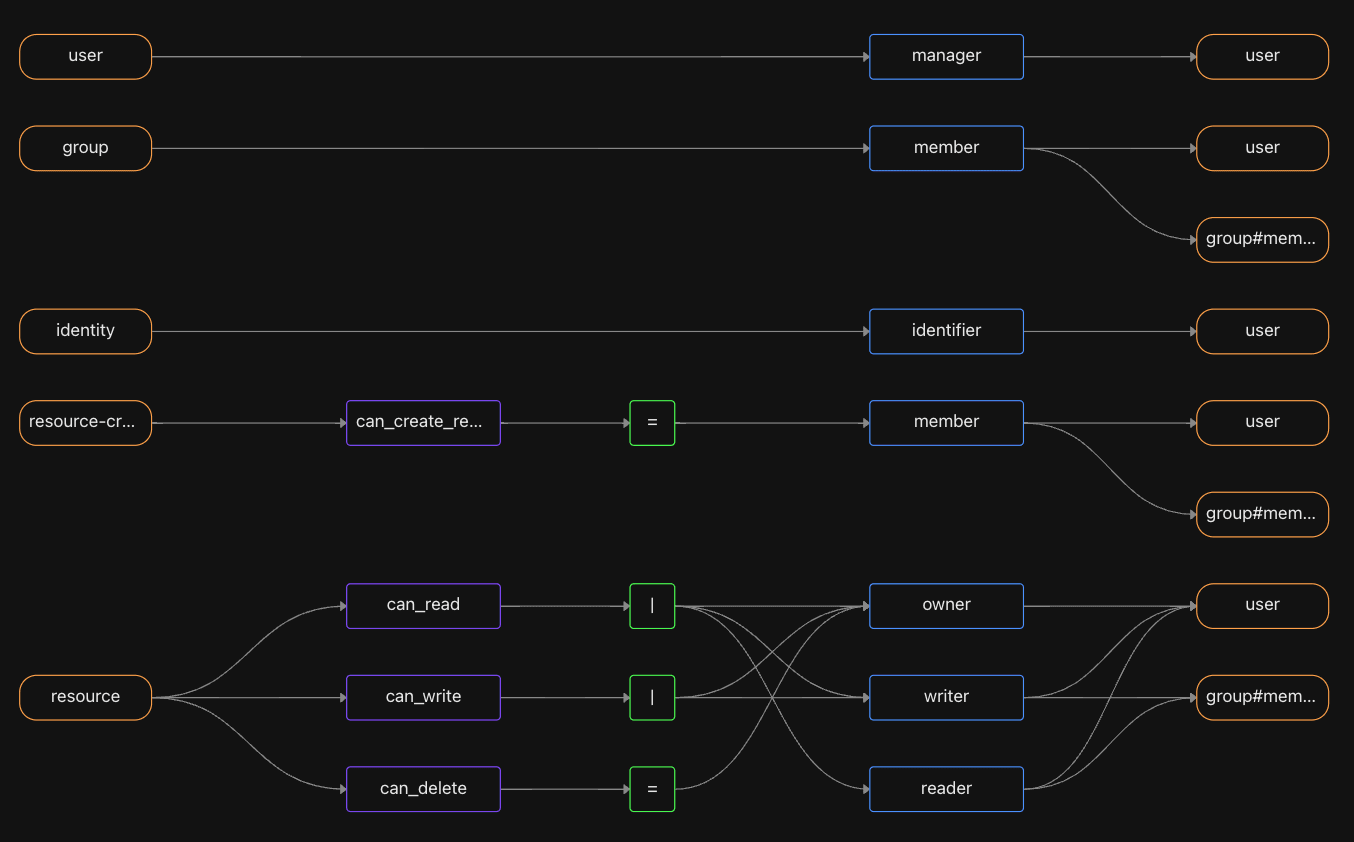The width and height of the screenshot is (1354, 842).
Task: Click the can_create_re... permission node
Action: click(x=423, y=422)
